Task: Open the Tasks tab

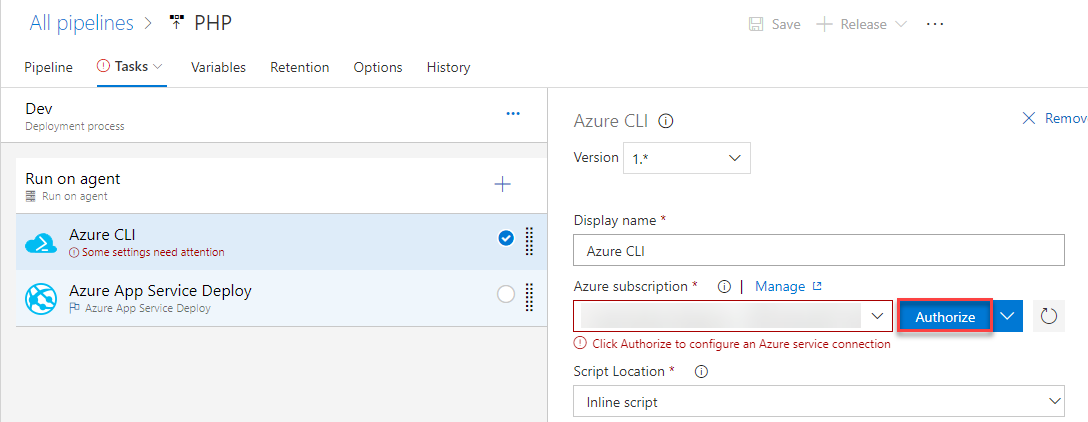Action: pos(132,67)
